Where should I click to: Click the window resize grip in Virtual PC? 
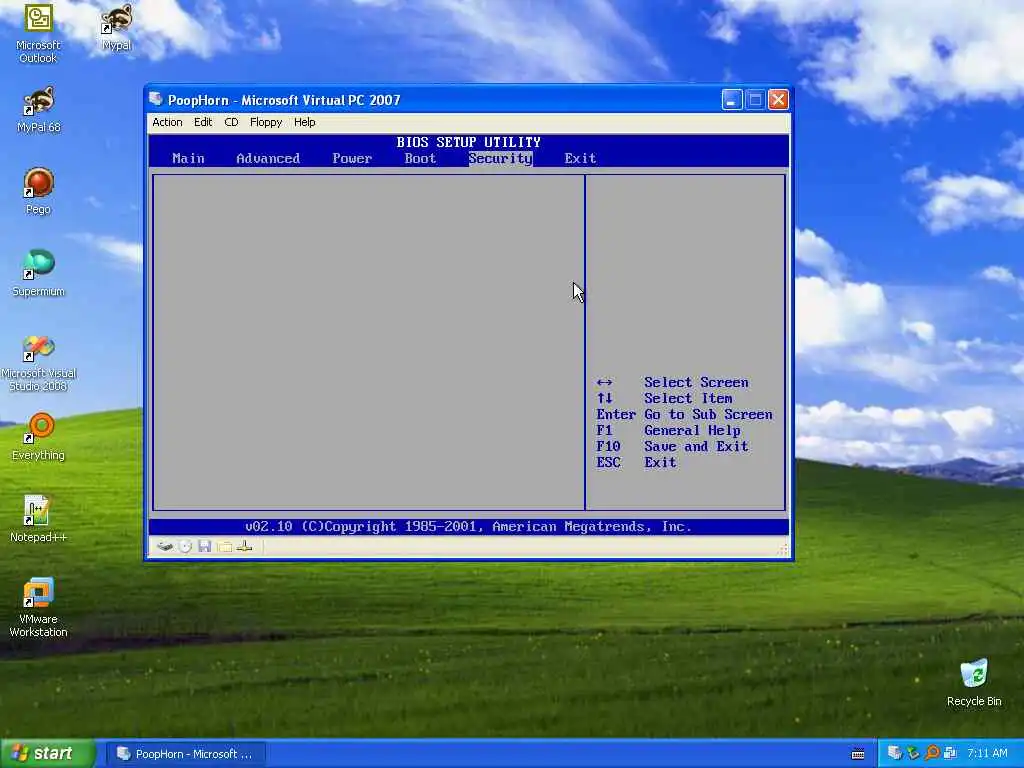[x=782, y=549]
